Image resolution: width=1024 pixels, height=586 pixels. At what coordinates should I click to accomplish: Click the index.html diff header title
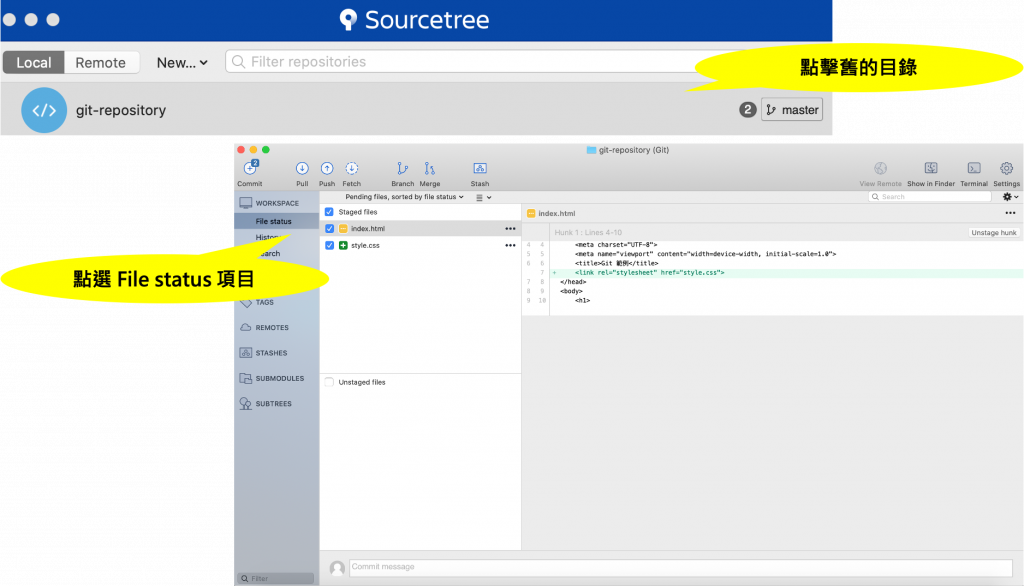click(556, 214)
